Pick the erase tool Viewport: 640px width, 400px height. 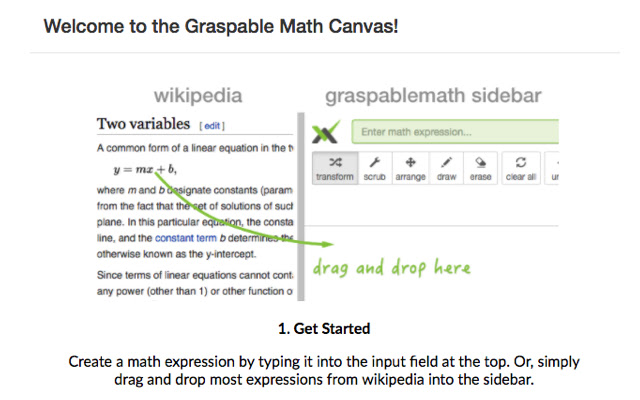point(481,167)
